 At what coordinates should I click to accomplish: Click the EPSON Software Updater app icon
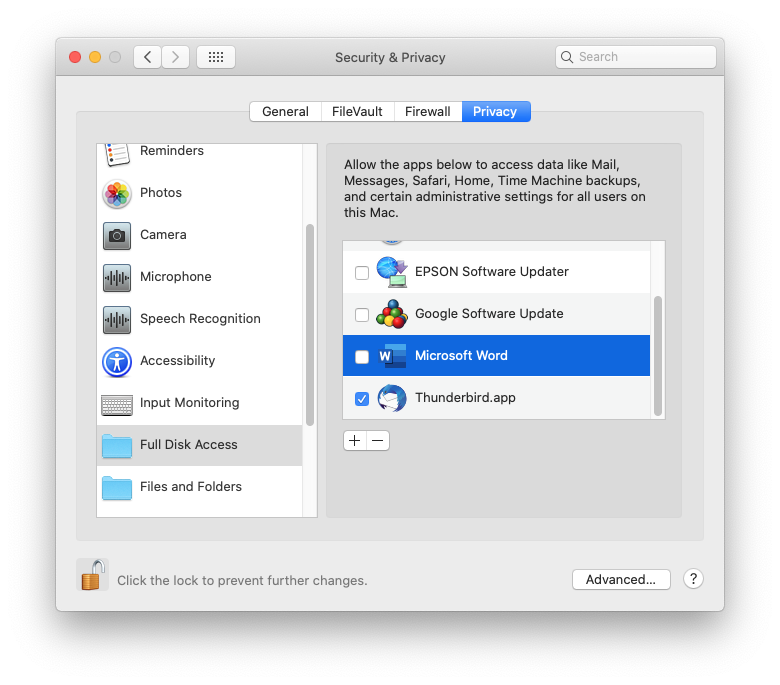[x=392, y=272]
